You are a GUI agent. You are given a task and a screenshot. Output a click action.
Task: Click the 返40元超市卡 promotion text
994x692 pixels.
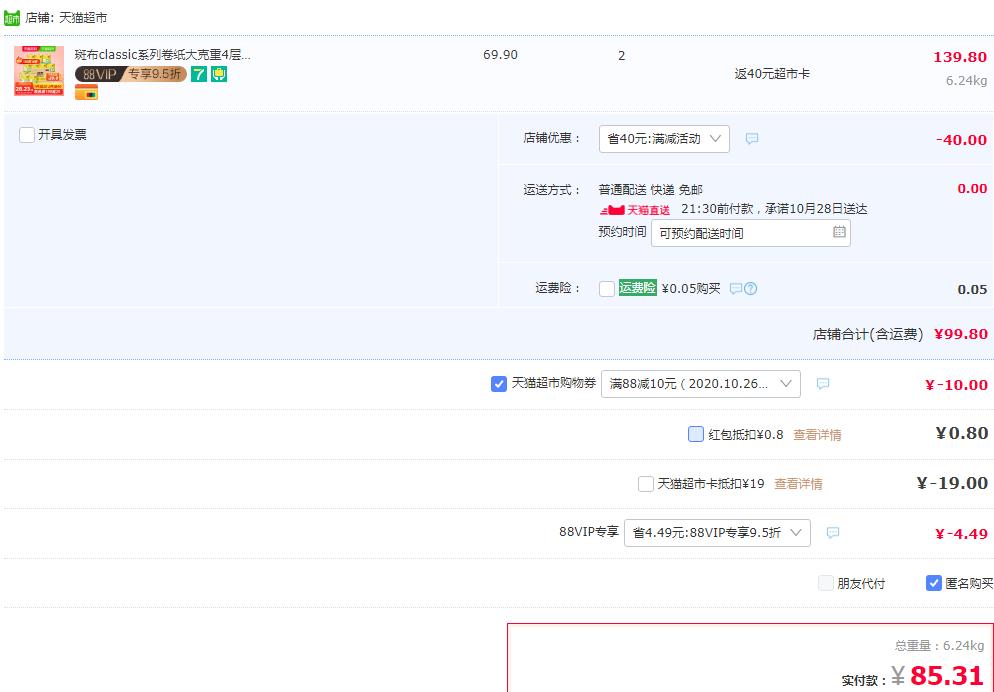point(772,74)
